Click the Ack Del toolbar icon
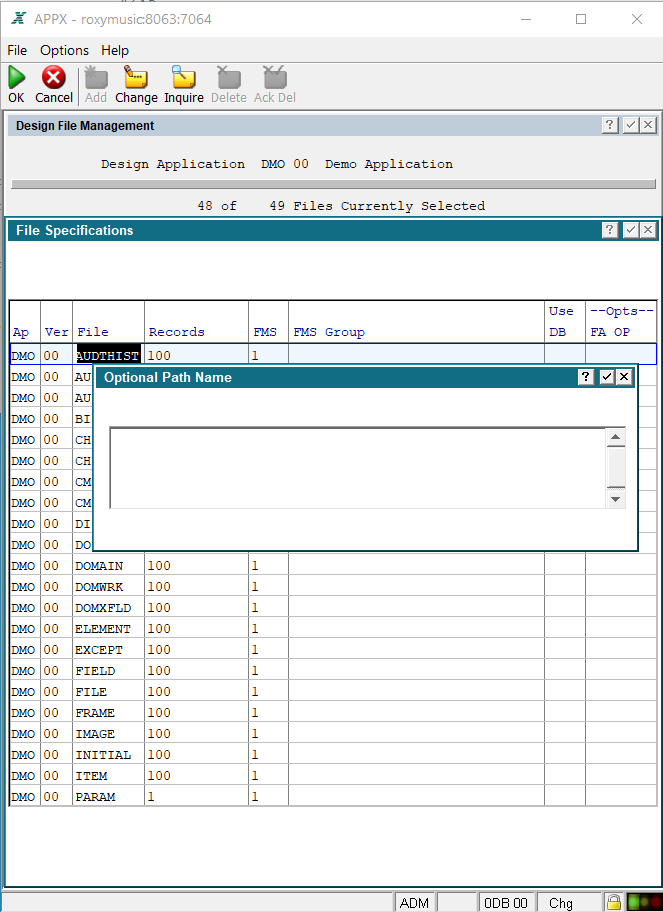Viewport: 663px width, 912px height. pyautogui.click(x=275, y=77)
